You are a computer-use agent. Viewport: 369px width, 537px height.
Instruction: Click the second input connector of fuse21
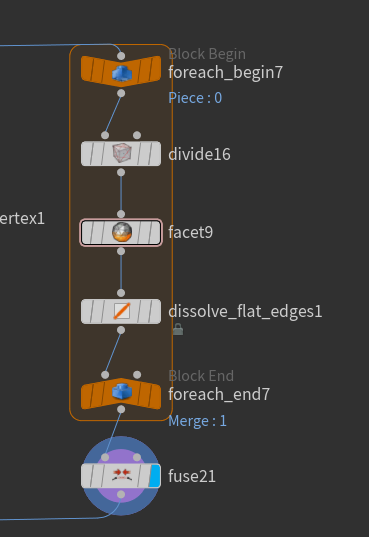[x=137, y=457]
